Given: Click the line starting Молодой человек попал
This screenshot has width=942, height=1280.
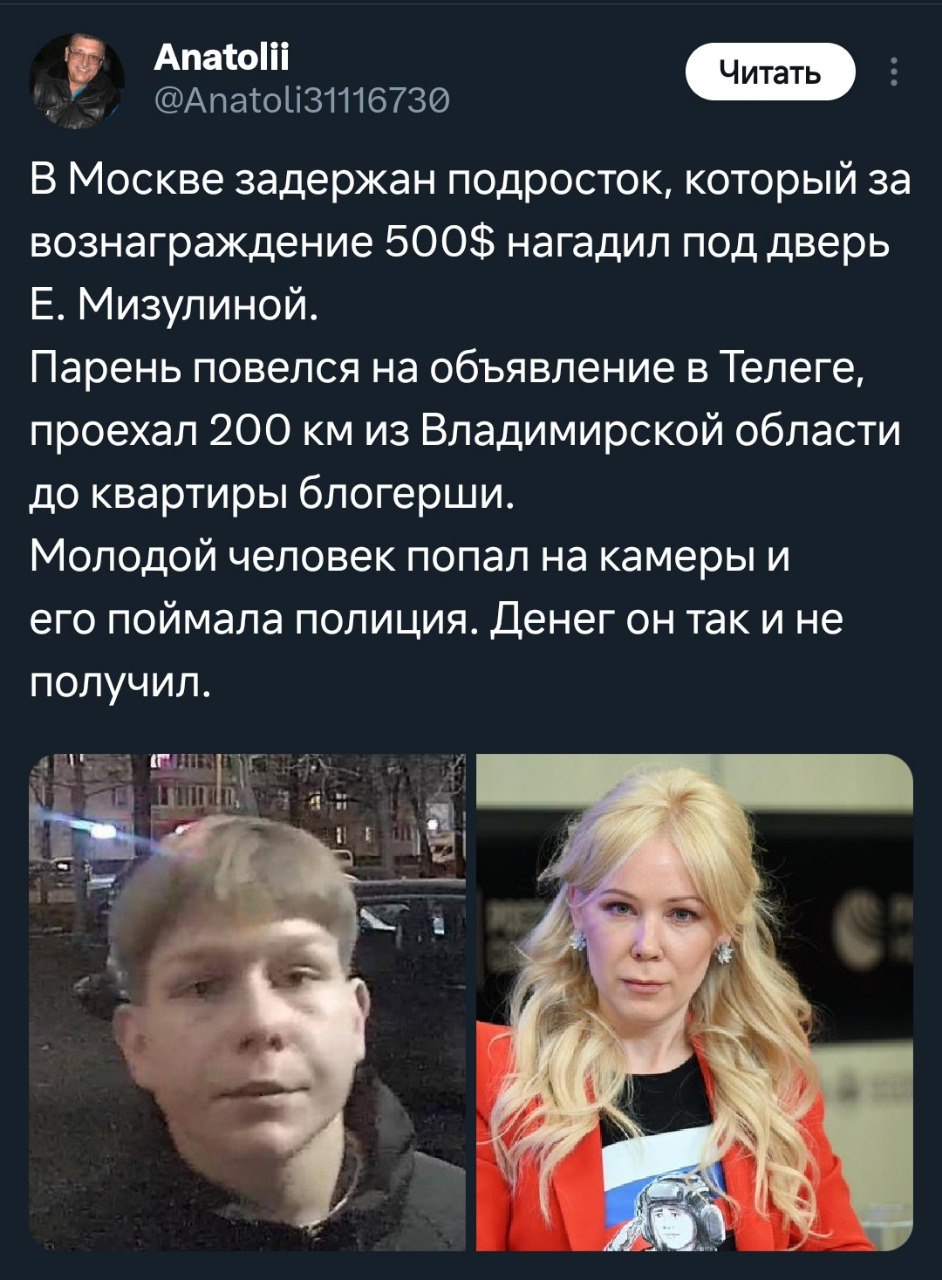Looking at the screenshot, I should [x=410, y=557].
